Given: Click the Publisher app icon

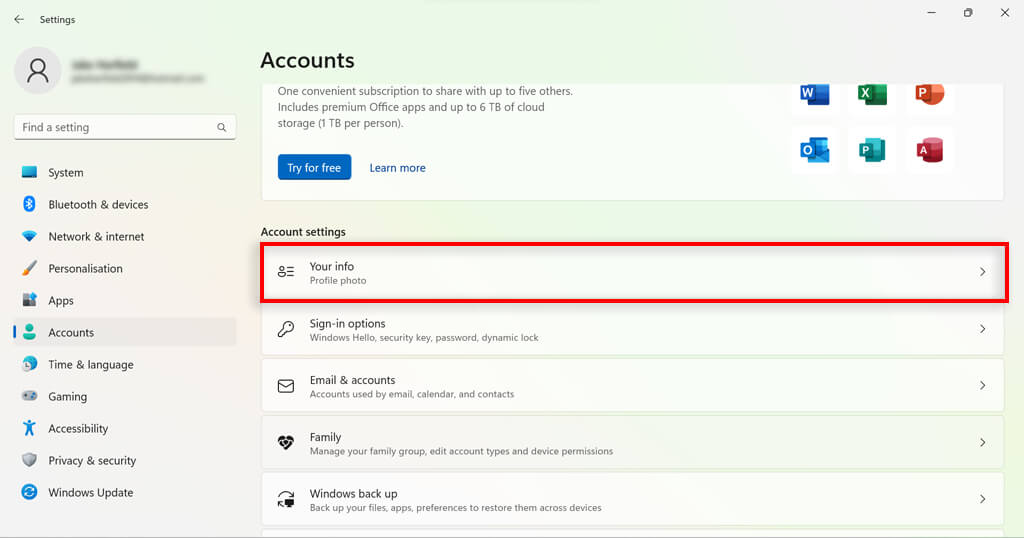Looking at the screenshot, I should 872,150.
